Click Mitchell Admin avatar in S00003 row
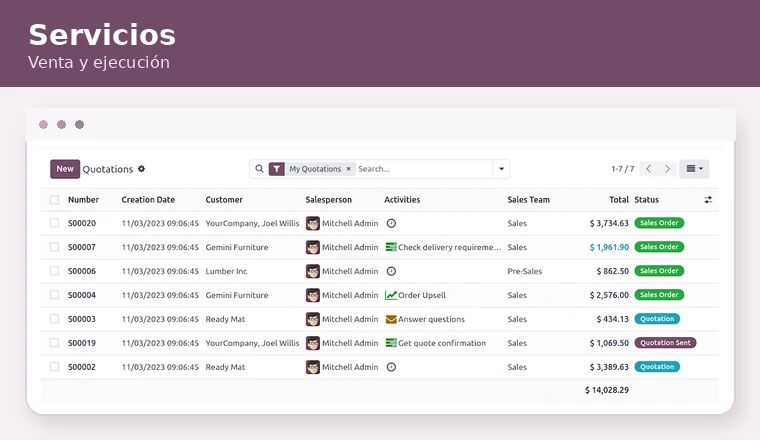Viewport: 760px width, 440px height. click(313, 319)
